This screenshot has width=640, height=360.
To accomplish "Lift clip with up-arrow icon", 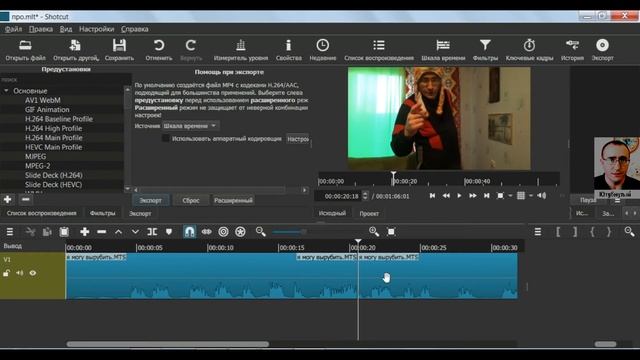I will (118, 232).
